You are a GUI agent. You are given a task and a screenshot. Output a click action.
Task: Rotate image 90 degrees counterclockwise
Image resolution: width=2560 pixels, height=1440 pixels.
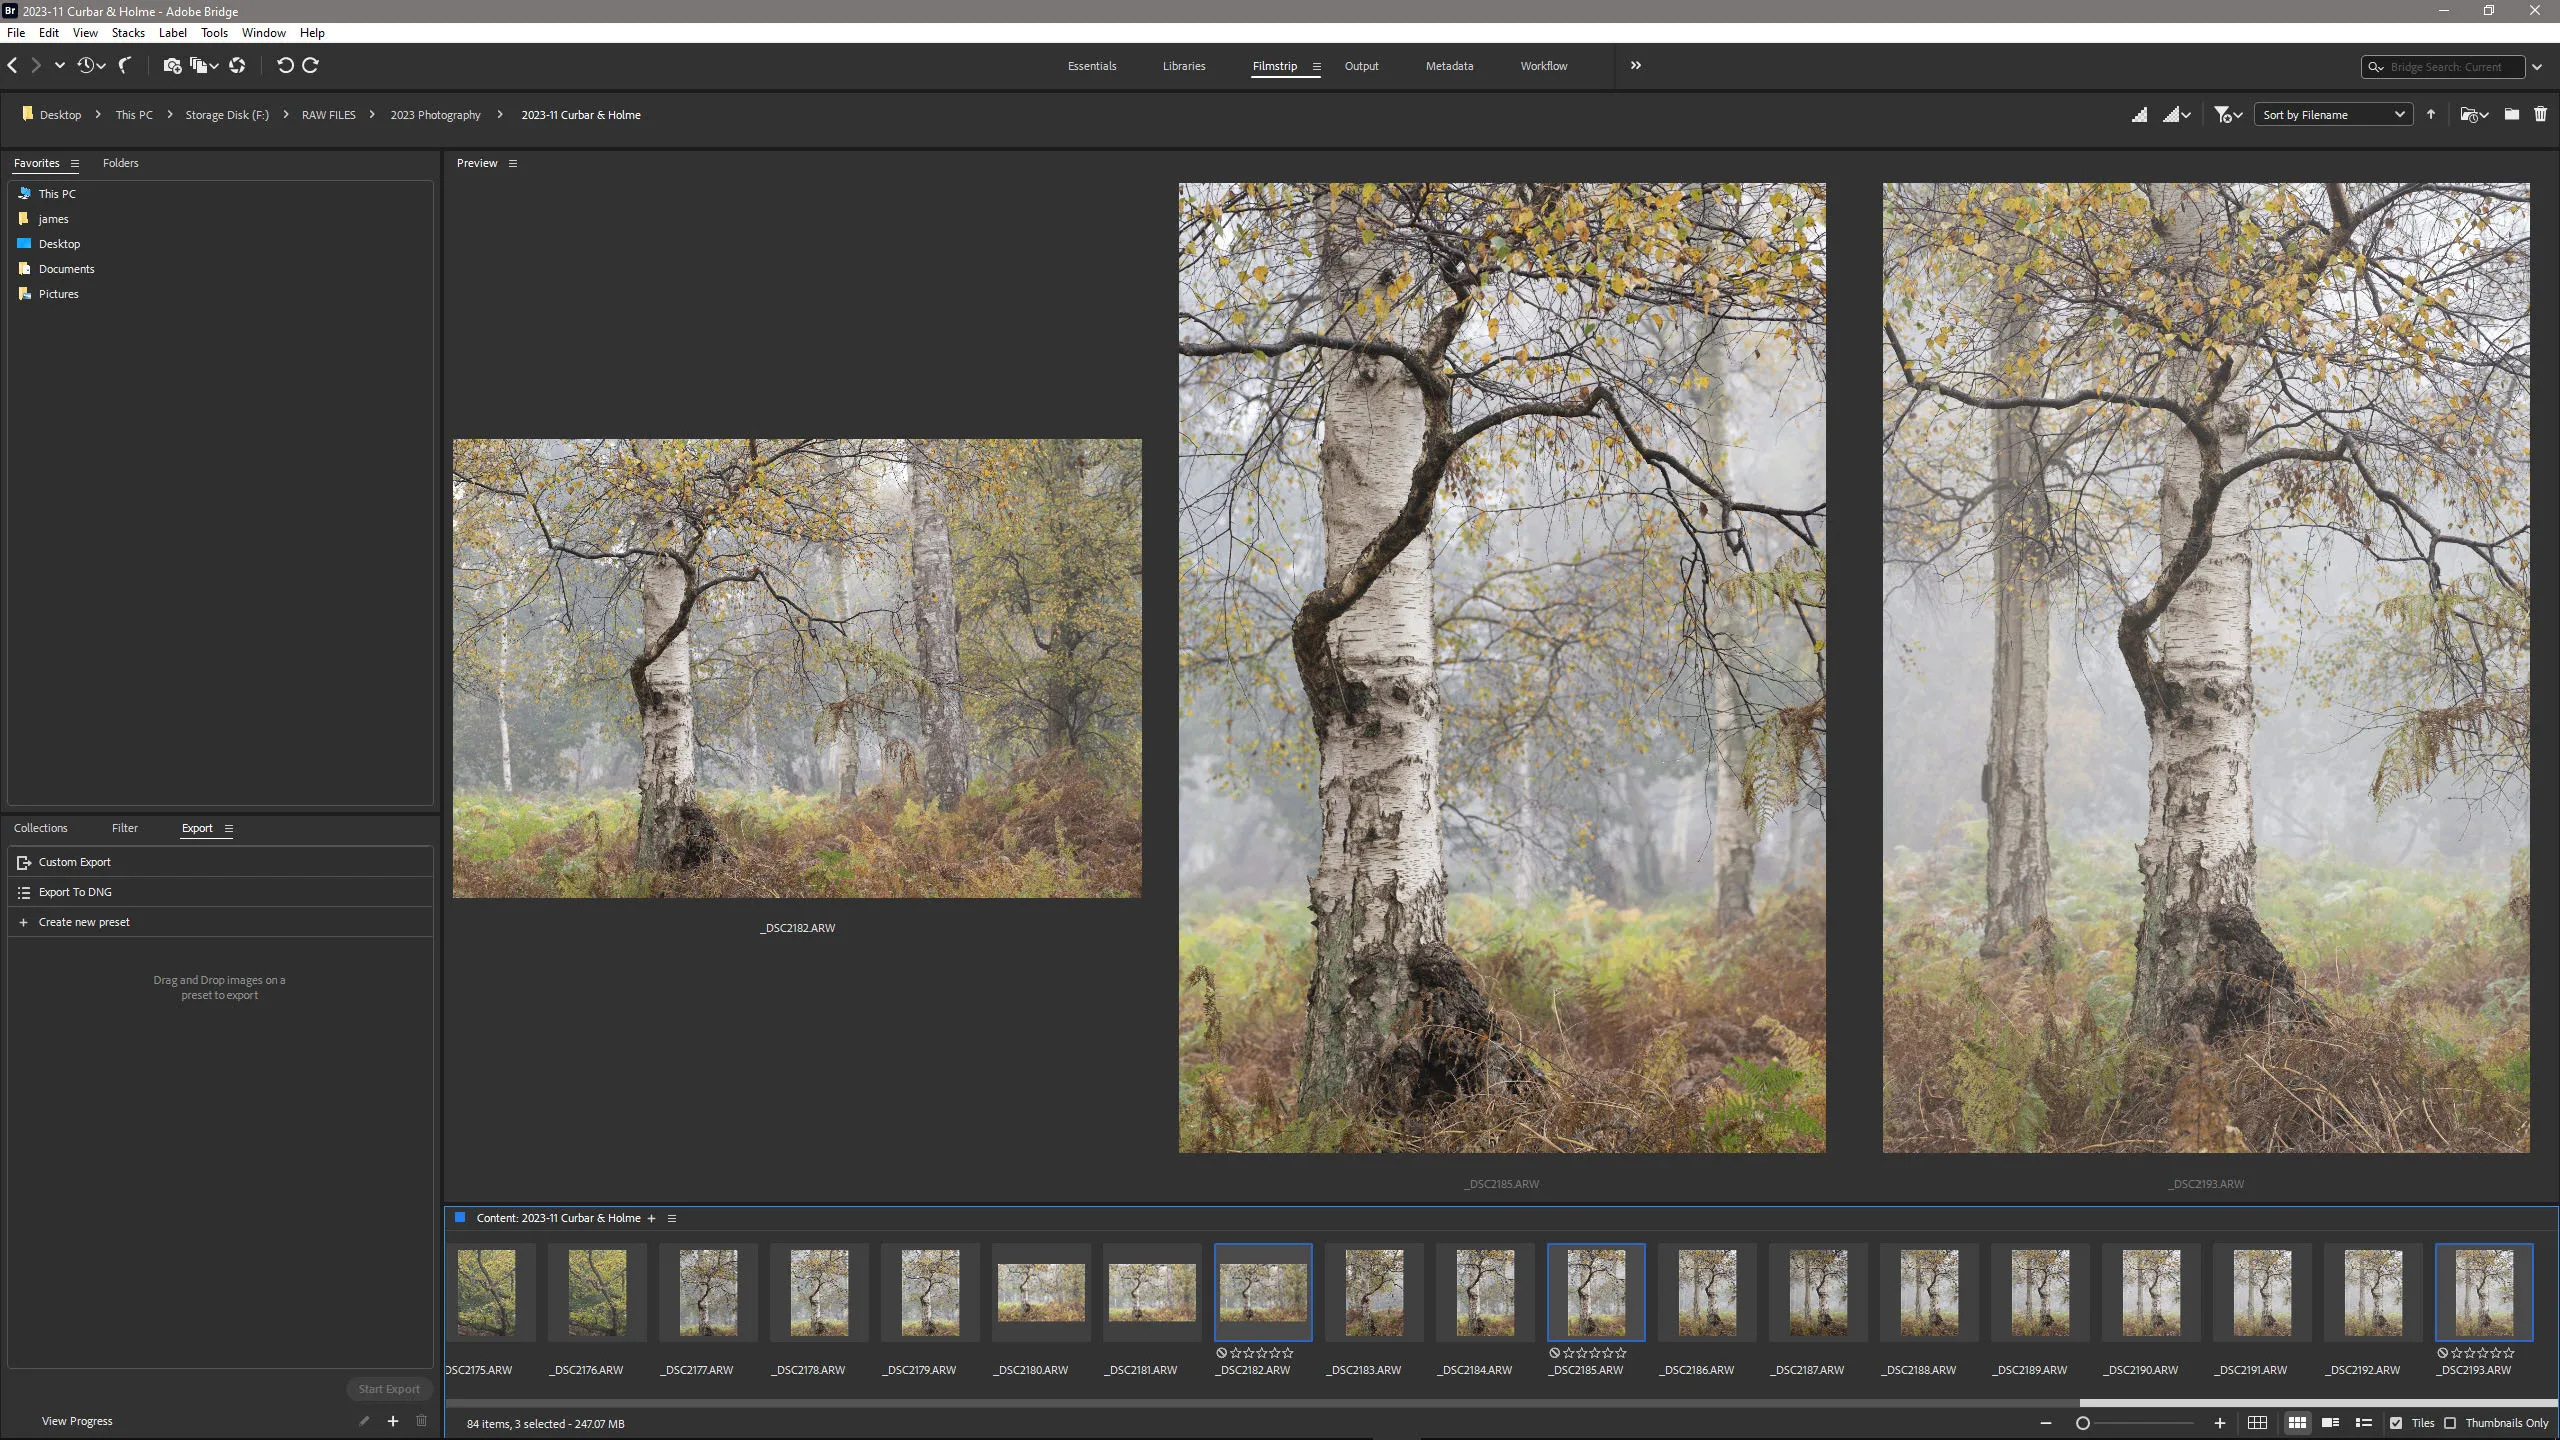coord(285,66)
